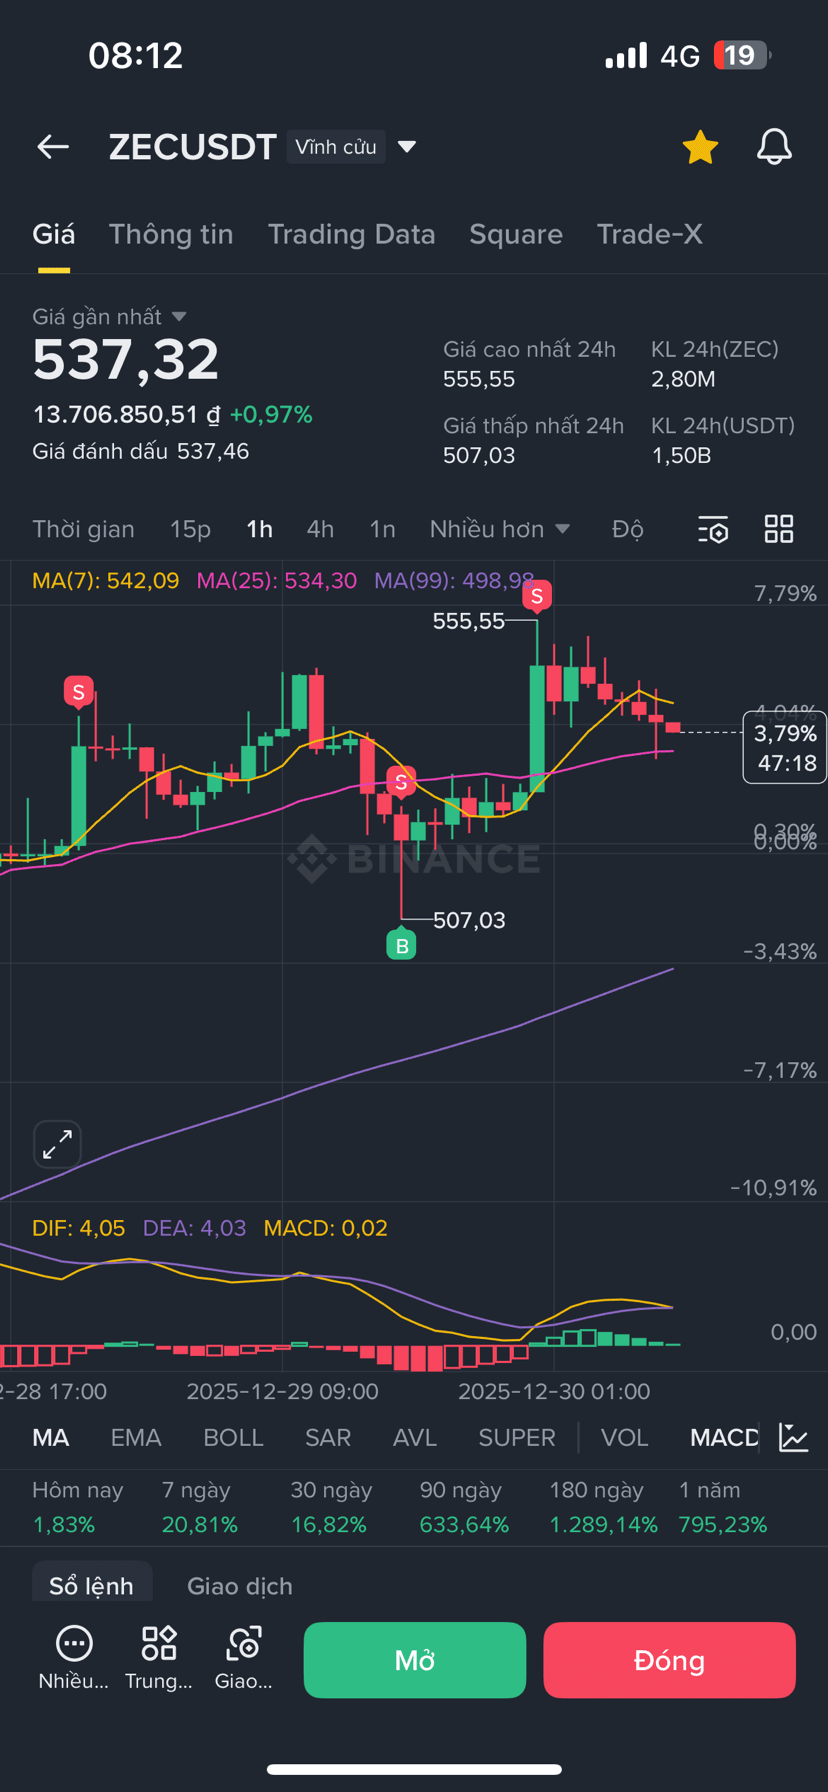
Task: Enable the BOLL indicator
Action: (x=233, y=1438)
